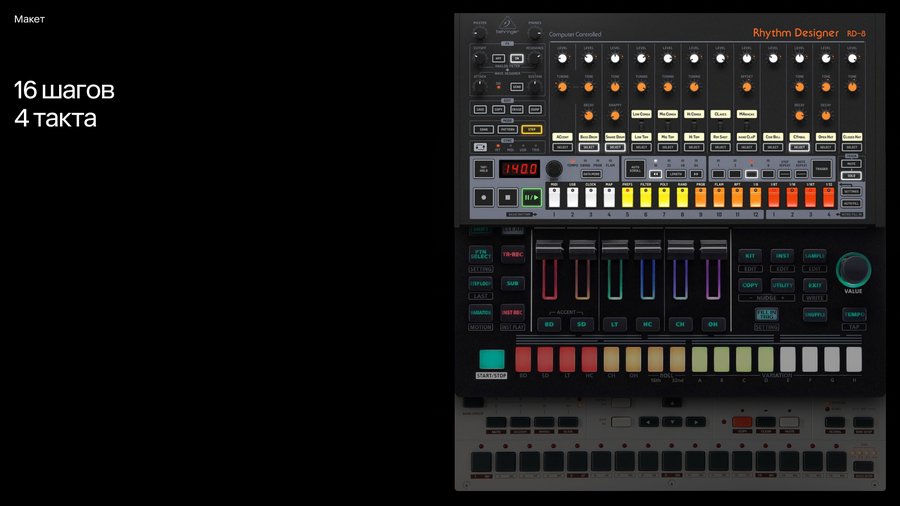900x506 pixels.
Task: Click the green-ringed VALUE knob
Action: tap(854, 270)
